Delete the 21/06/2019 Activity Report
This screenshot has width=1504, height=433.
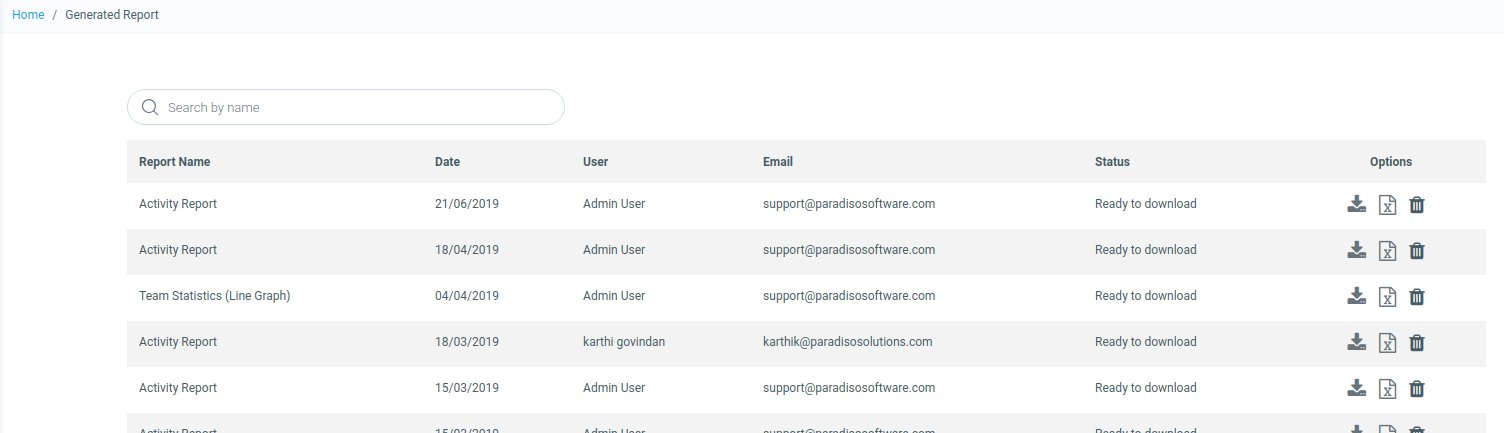(1417, 205)
